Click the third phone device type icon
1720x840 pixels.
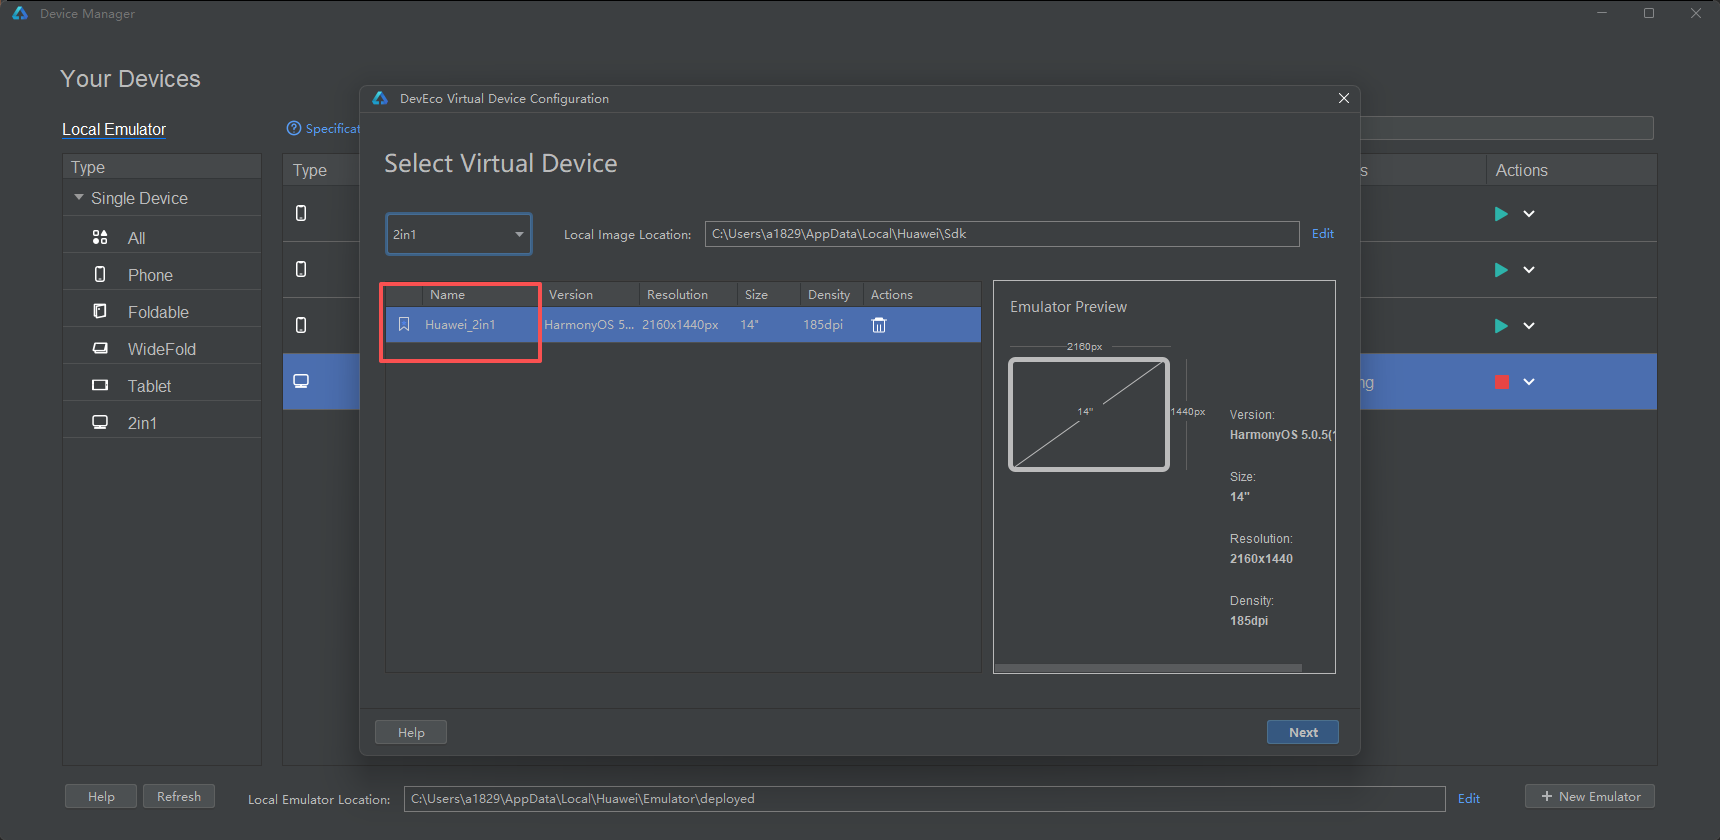(301, 325)
